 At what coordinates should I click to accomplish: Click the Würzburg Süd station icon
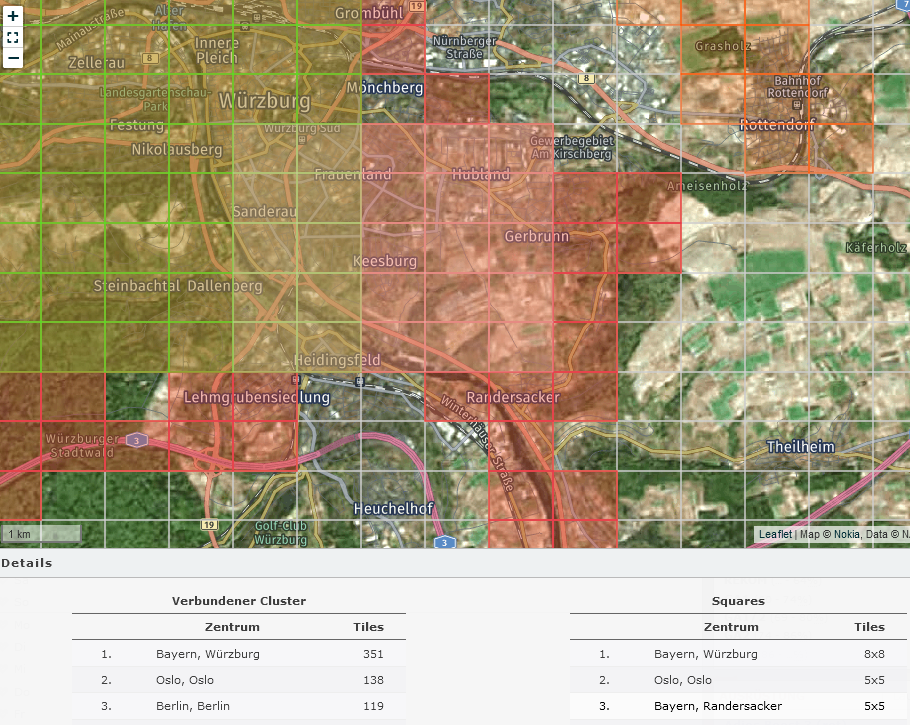(302, 140)
